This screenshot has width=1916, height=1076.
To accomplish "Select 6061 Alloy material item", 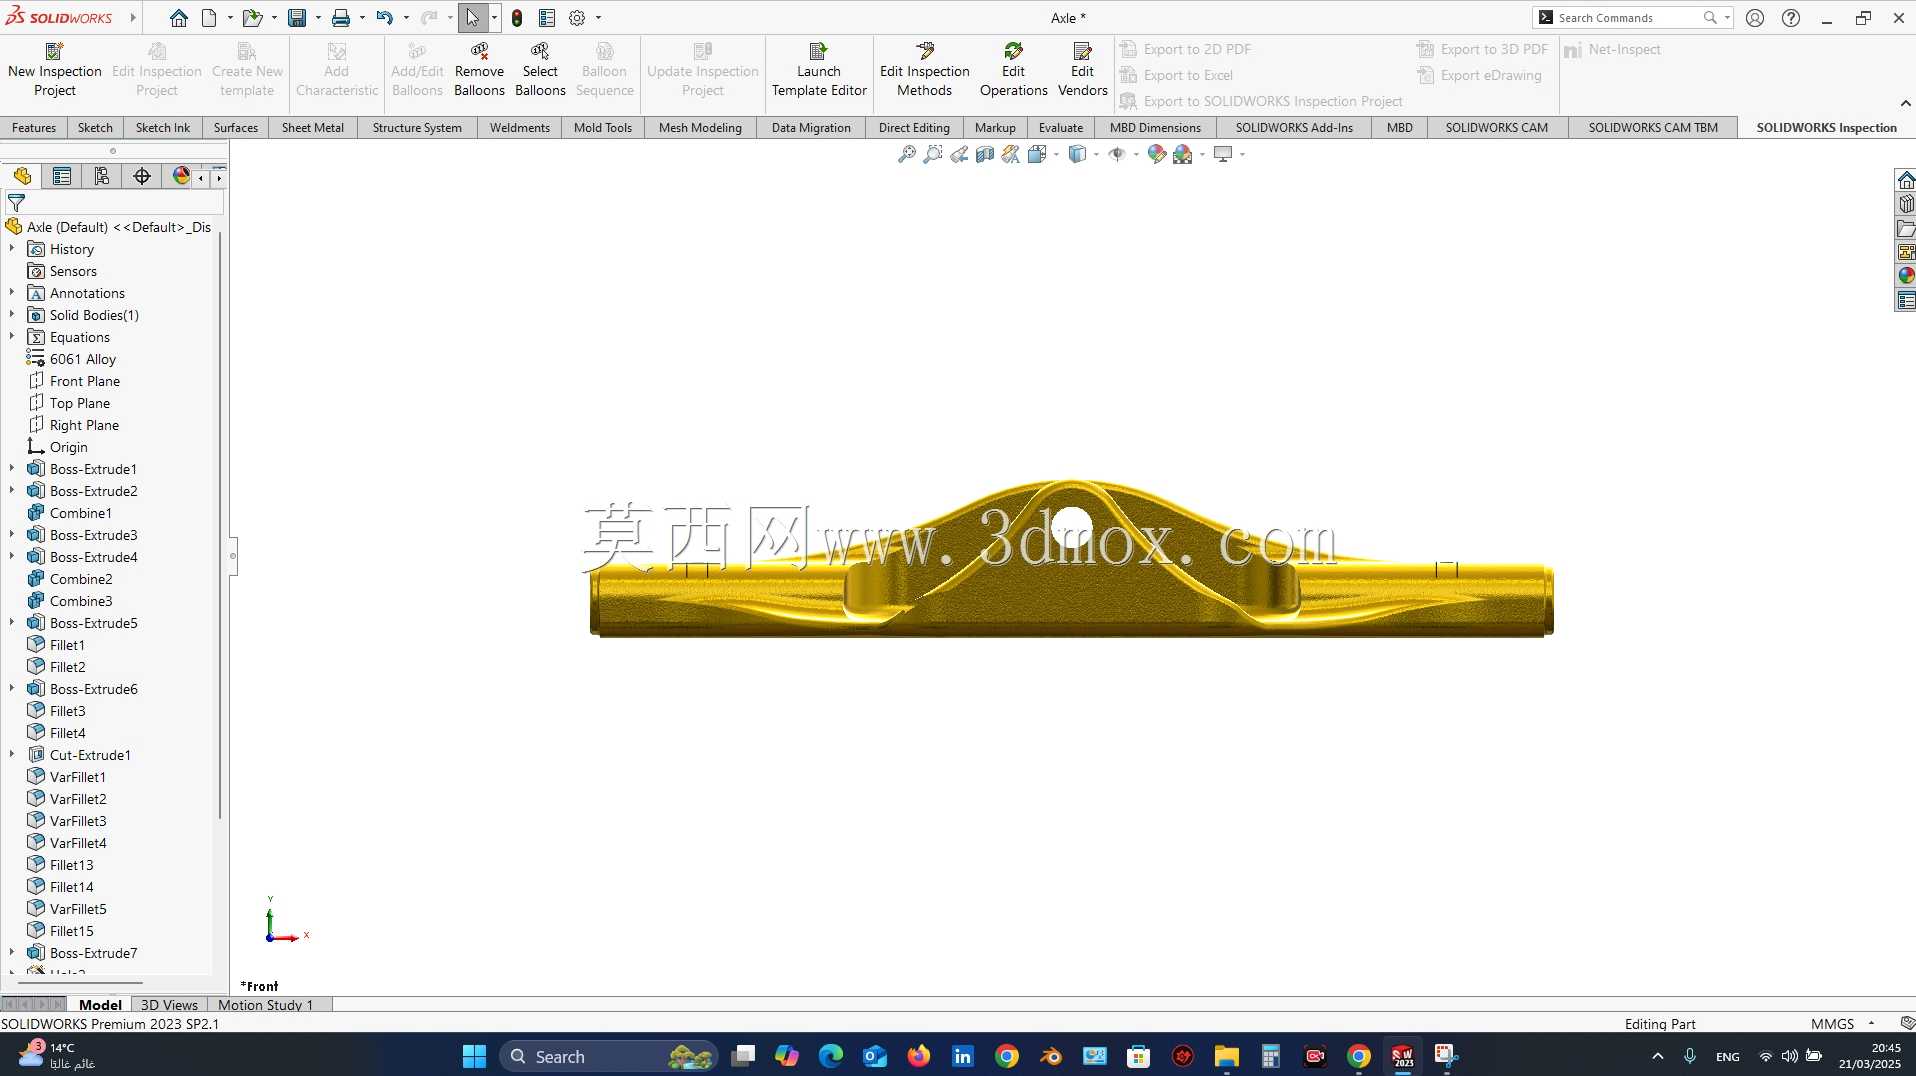I will [83, 359].
